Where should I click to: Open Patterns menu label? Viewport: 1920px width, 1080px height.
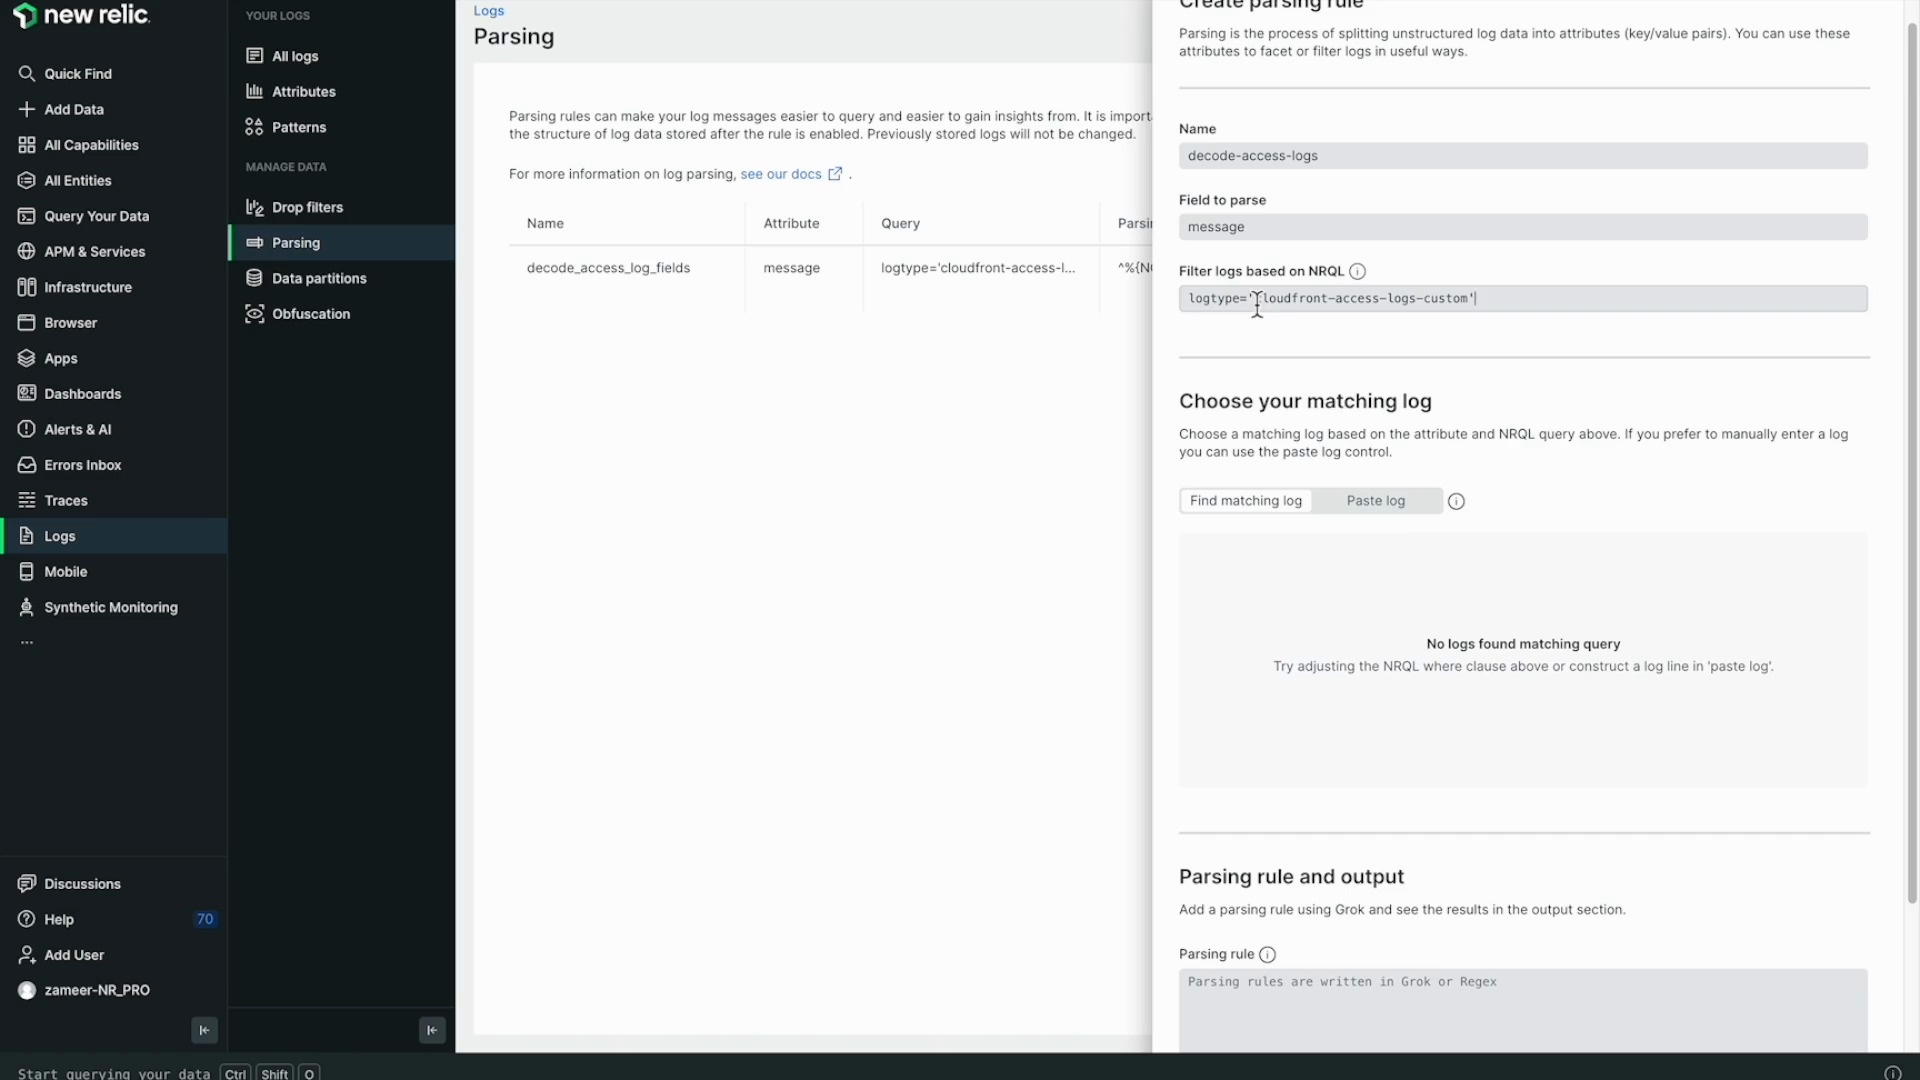[299, 127]
